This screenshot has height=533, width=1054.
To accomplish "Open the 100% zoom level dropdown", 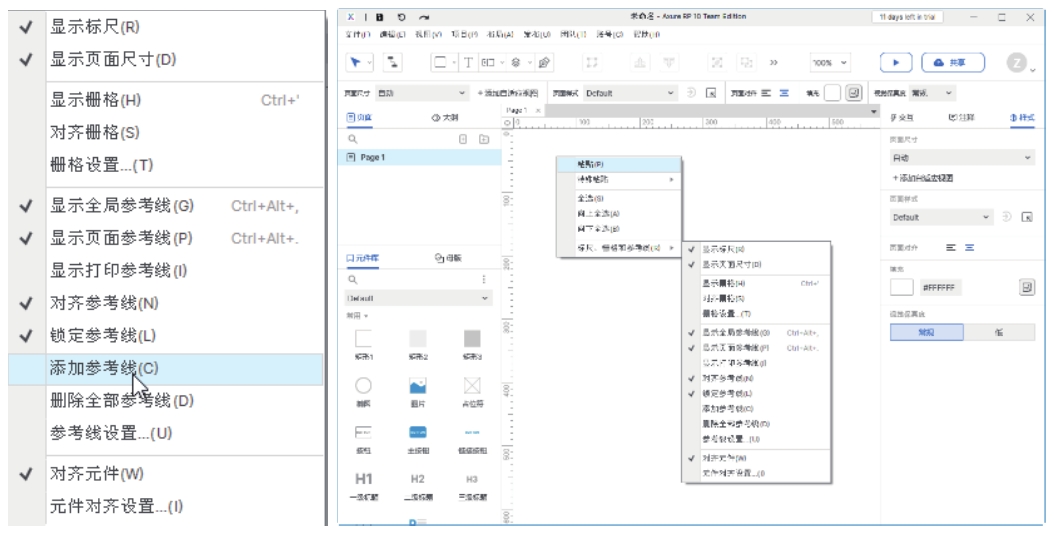I will tap(830, 62).
